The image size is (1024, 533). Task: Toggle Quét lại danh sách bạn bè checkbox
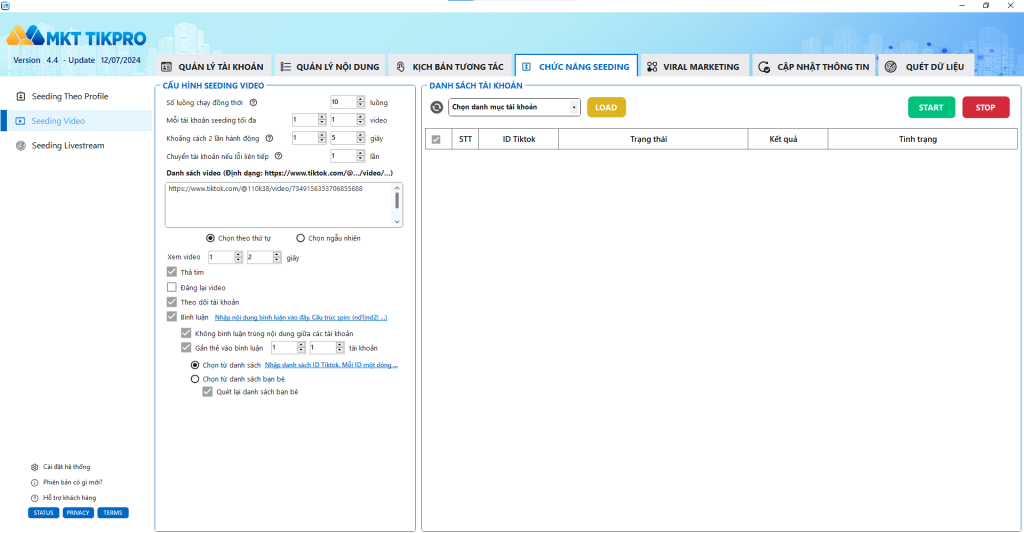pos(207,392)
